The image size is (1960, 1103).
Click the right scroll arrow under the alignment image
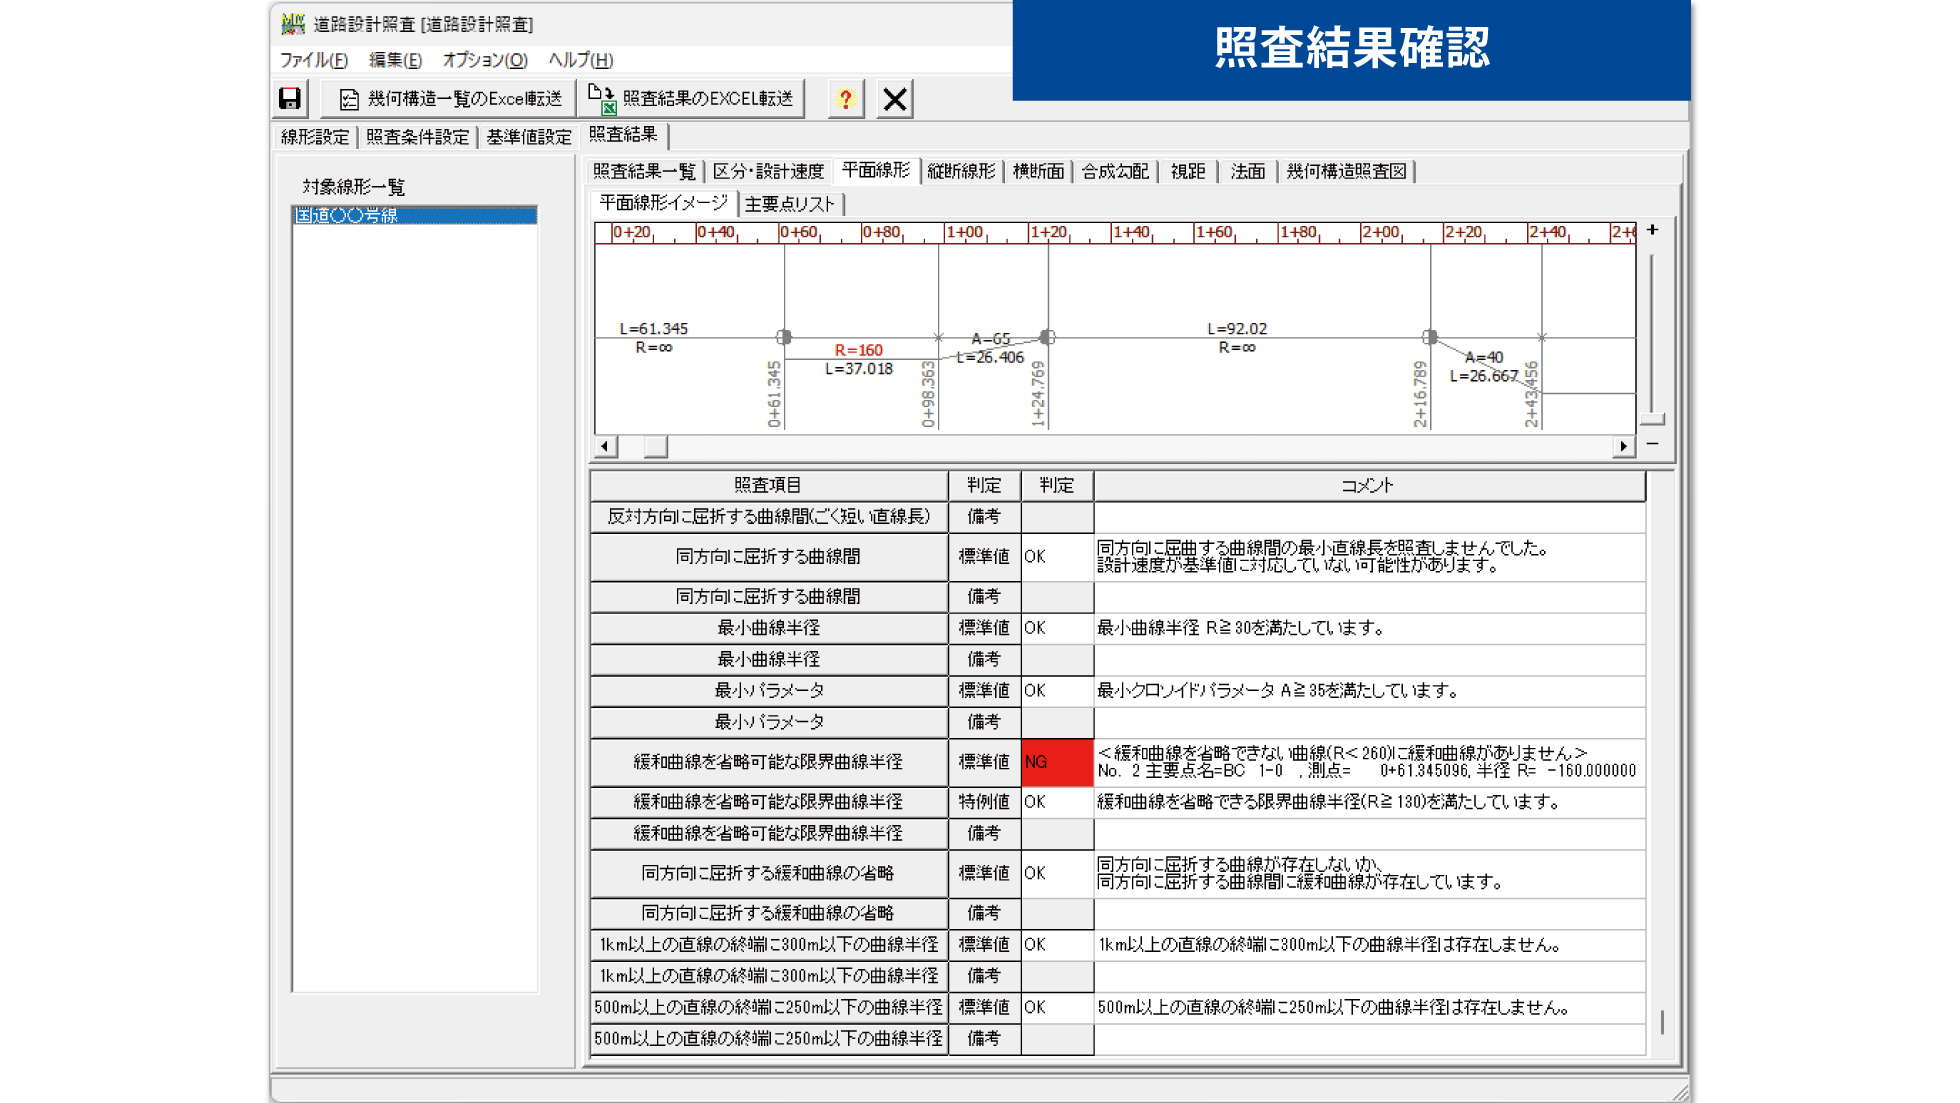click(x=1623, y=446)
